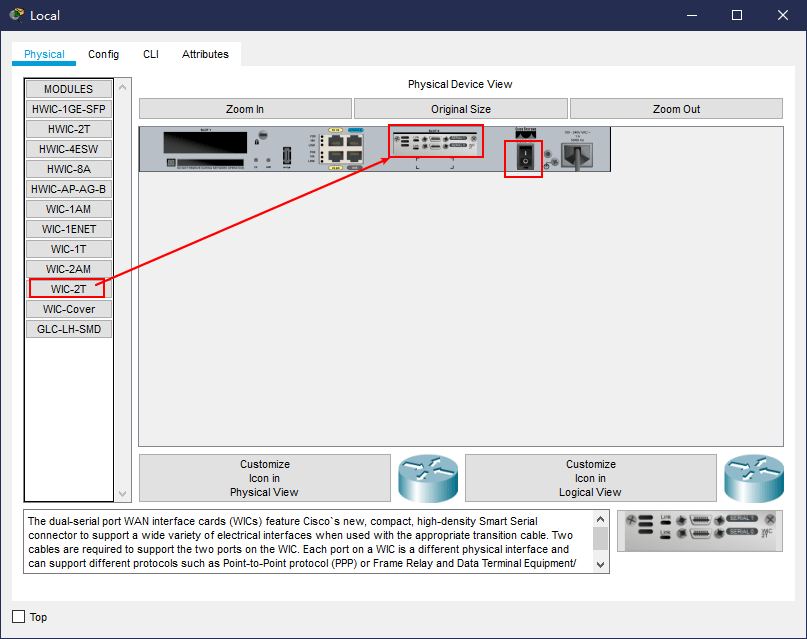Viewport: 807px width, 639px height.
Task: Click the bottom-right RJ45 port above gray AUX label
Action: pos(355,156)
